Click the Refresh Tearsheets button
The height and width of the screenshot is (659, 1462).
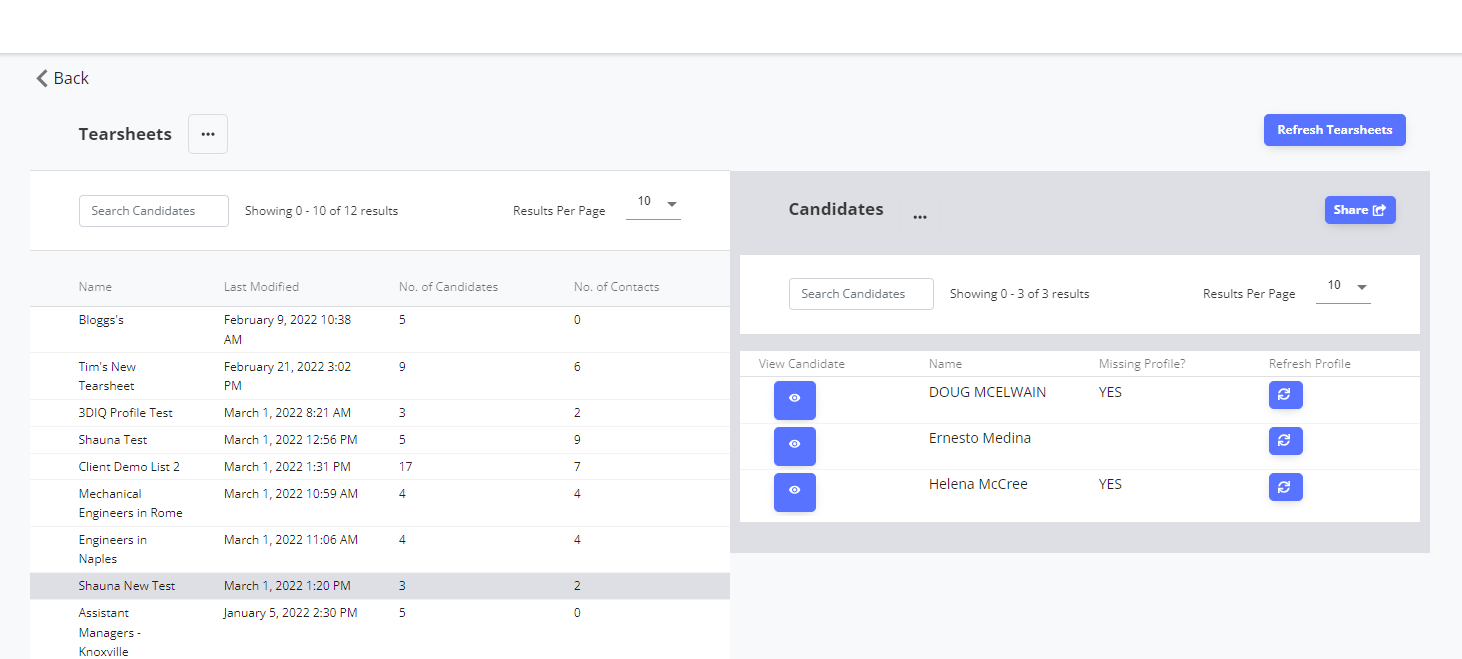click(x=1334, y=130)
